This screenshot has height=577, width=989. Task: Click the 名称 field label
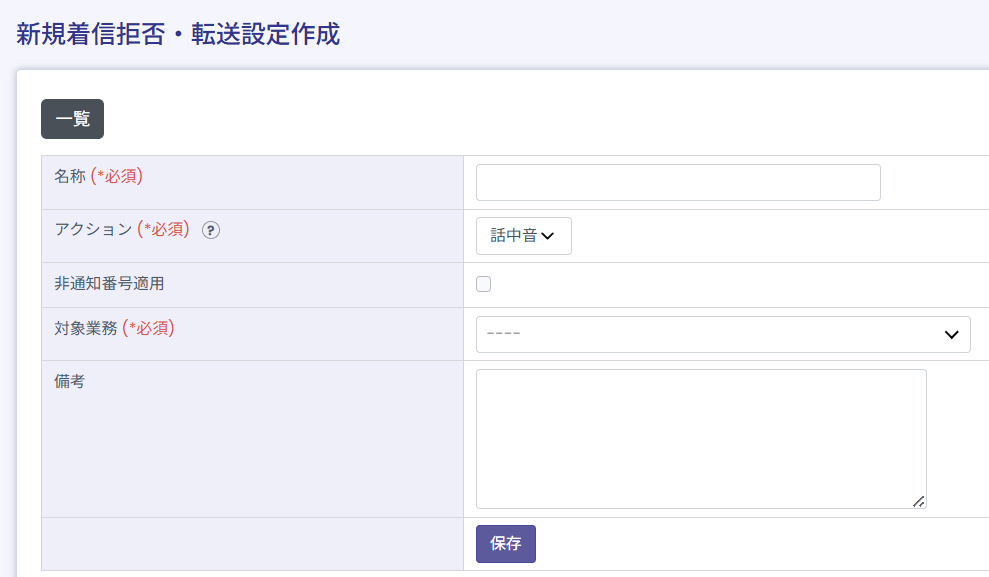click(70, 176)
